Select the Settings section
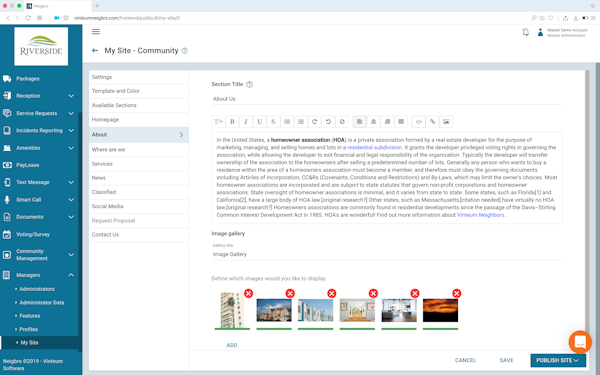This screenshot has height=375, width=600. tap(139, 77)
